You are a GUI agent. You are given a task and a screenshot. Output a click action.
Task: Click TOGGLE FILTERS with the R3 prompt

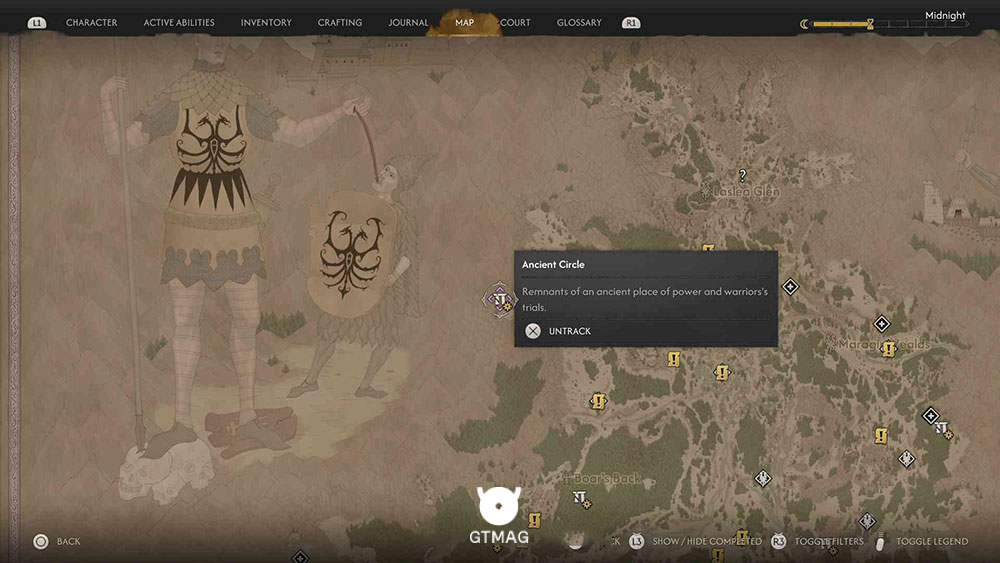pos(828,541)
